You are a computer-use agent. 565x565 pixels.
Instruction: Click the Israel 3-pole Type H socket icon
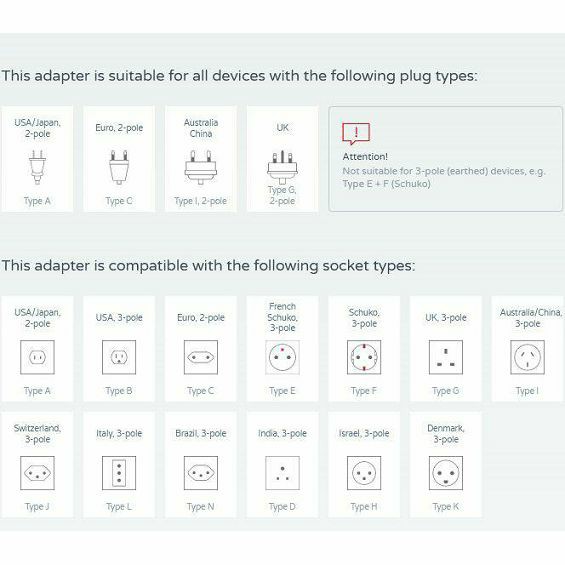[364, 473]
